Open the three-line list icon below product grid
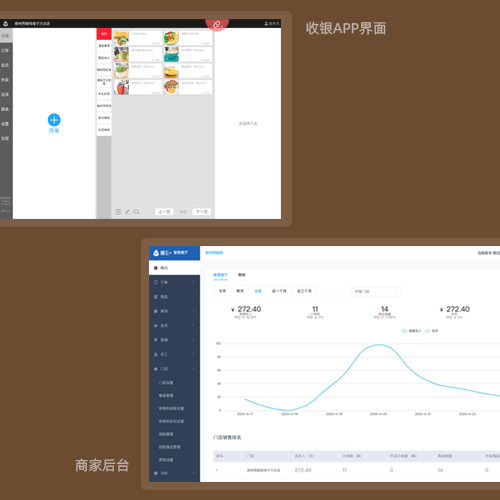 coord(118,212)
